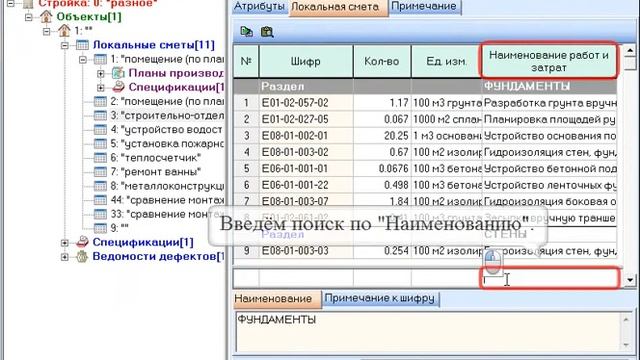Click icon beside lower Спецификации[1] node
640x360 pixels.
82,242
